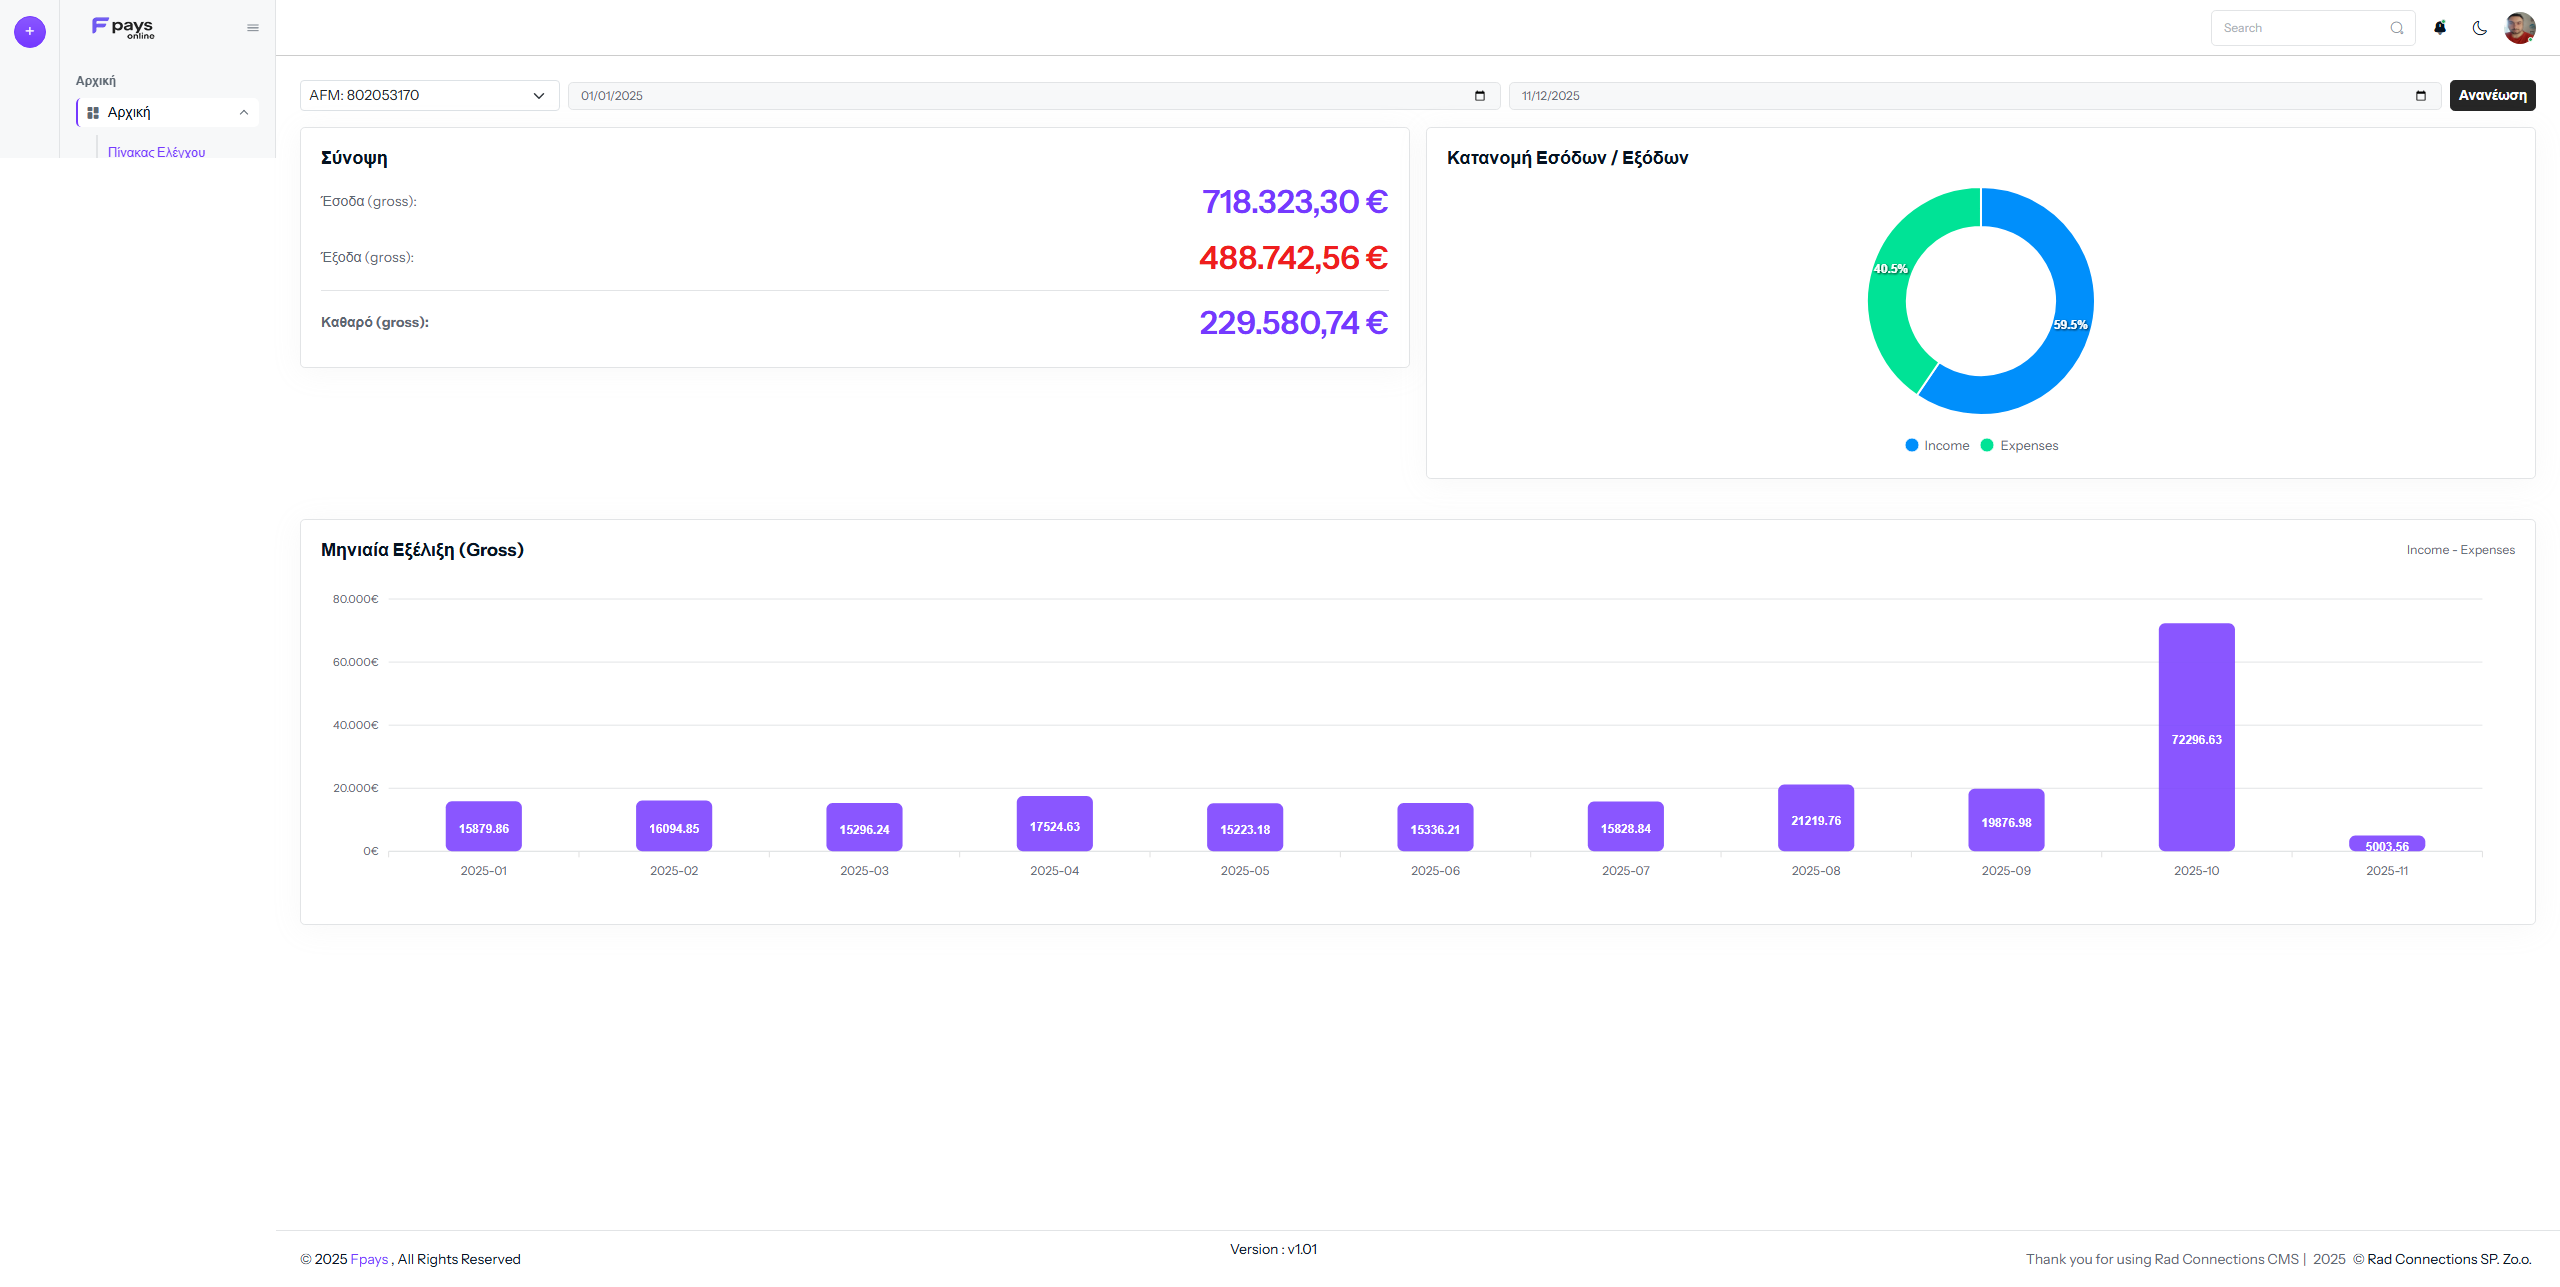The image size is (2560, 1287).
Task: Click the Fpays online logo
Action: pos(123,28)
